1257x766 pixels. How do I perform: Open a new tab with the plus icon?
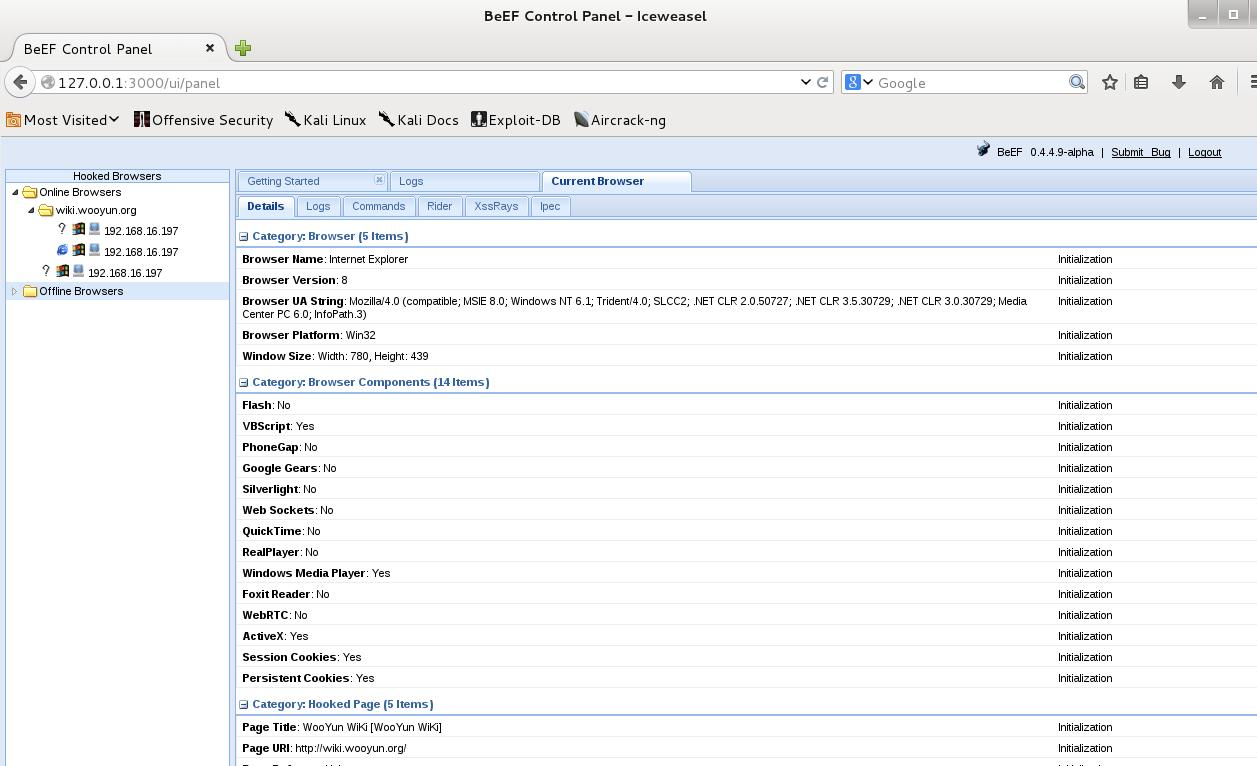coord(243,48)
